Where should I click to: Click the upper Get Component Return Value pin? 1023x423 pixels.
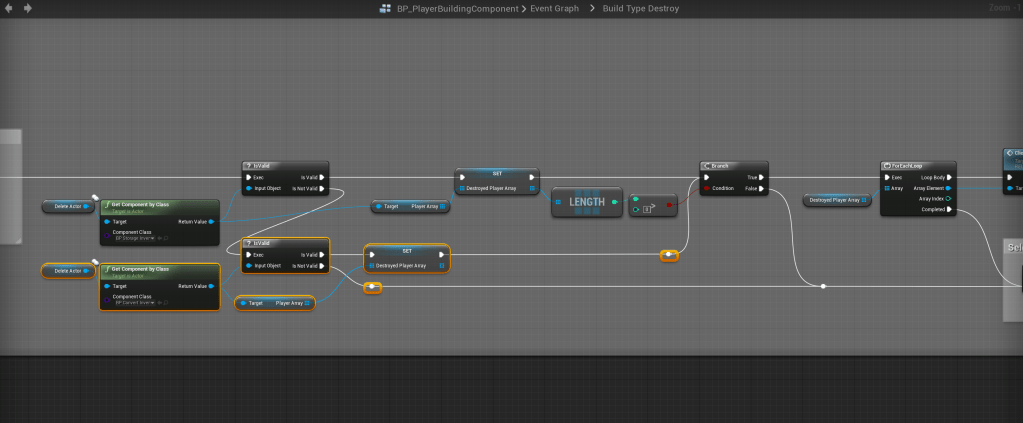211,222
